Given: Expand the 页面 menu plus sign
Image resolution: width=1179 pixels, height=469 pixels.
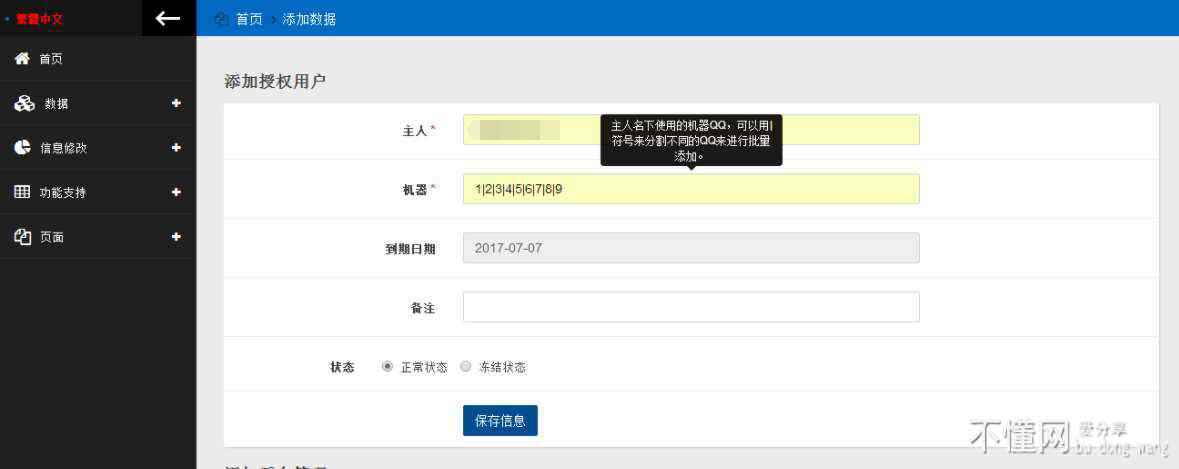Looking at the screenshot, I should pos(176,236).
